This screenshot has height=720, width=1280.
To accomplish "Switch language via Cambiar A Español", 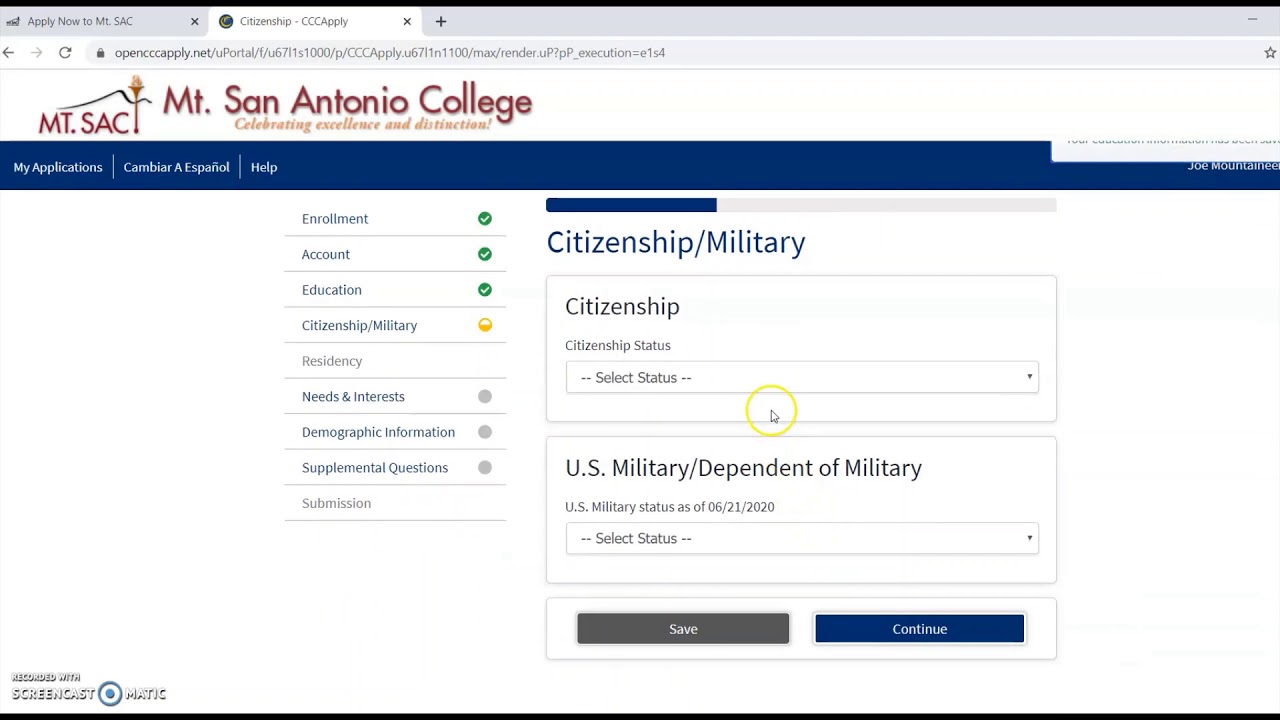I will tap(176, 167).
